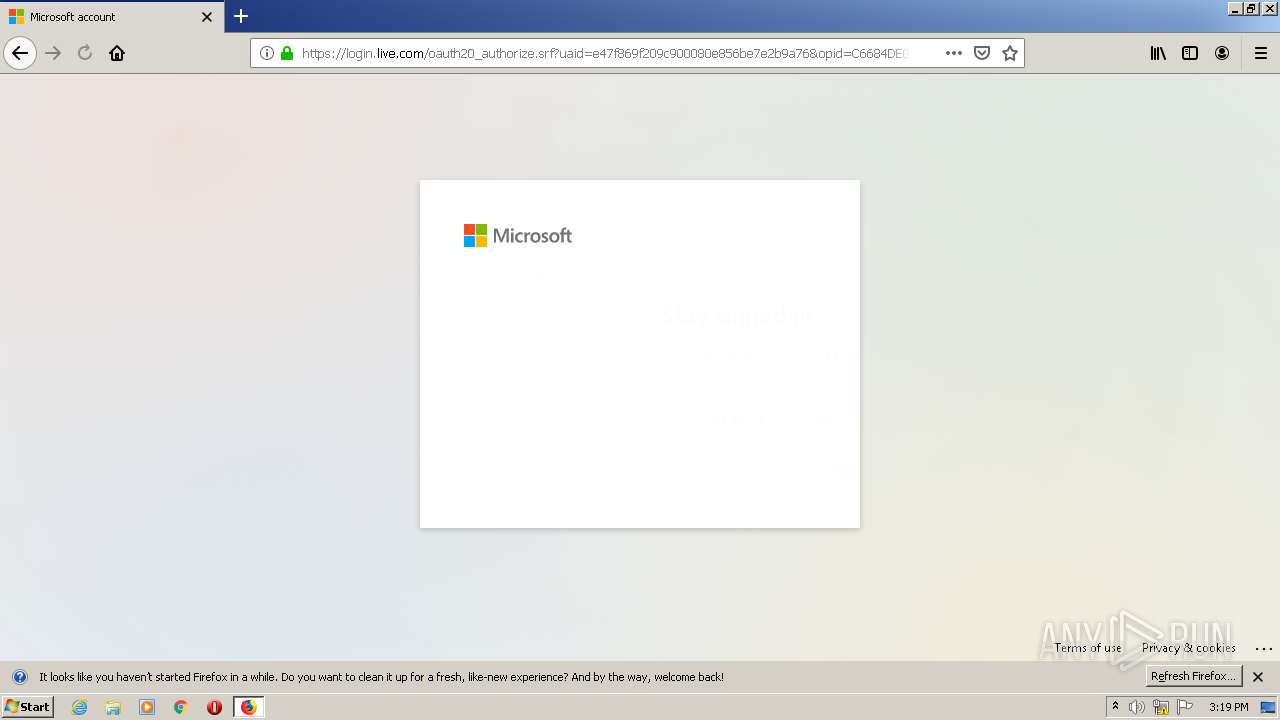The image size is (1280, 720).
Task: Click the Microsoft logo
Action: coord(518,235)
